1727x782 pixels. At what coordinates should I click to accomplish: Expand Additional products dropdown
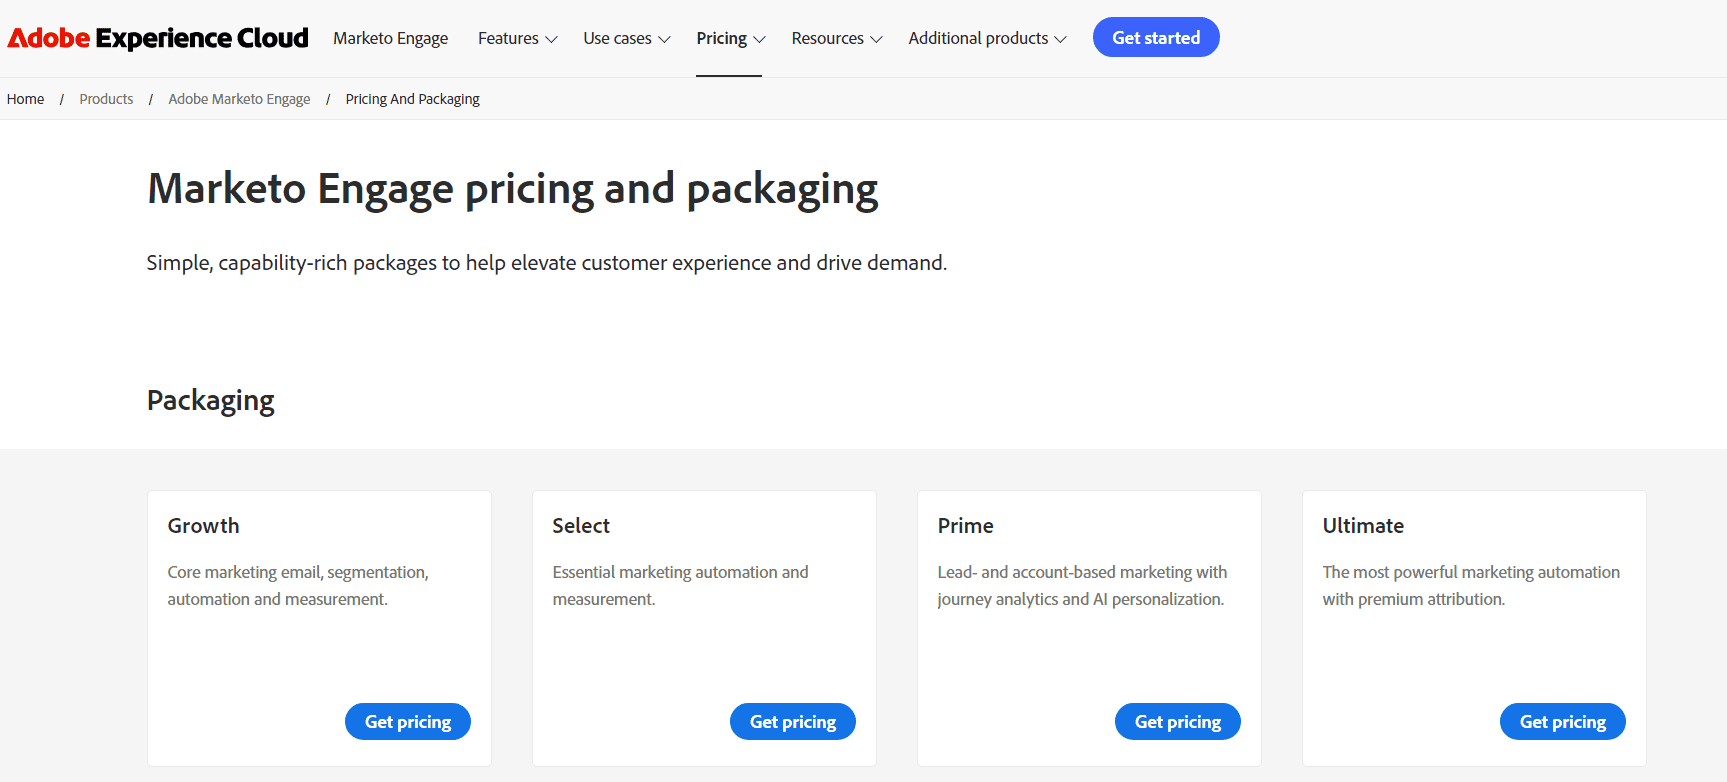pos(988,38)
